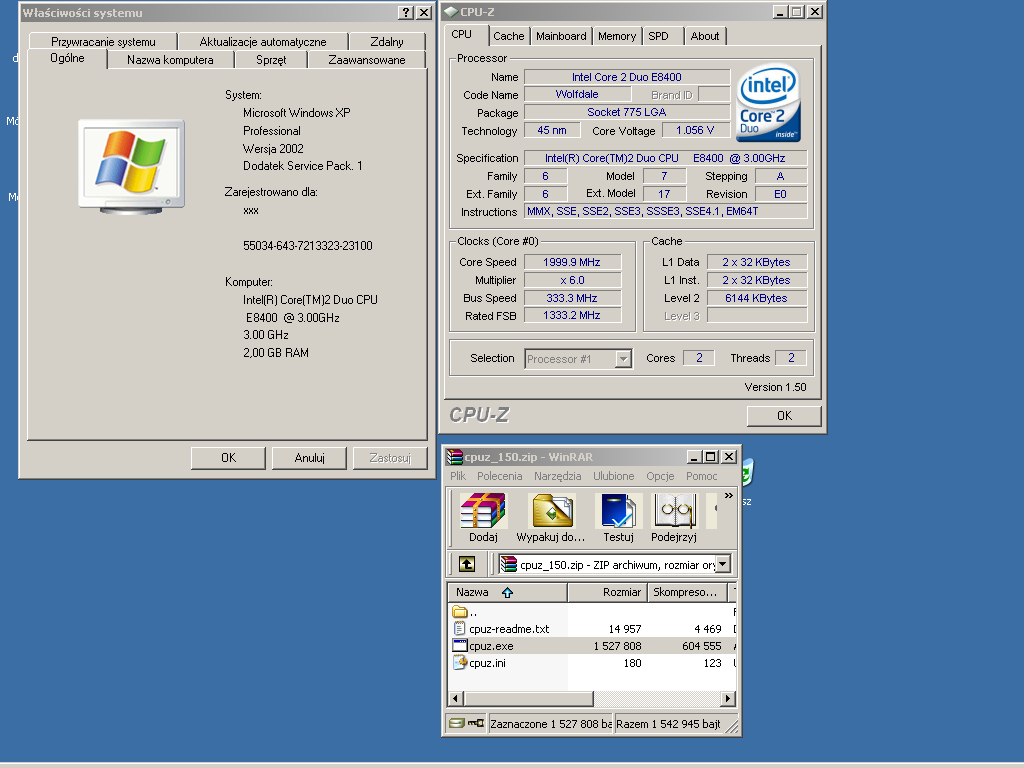Click the Name field Intel Core 2 Duo E8400
Image resolution: width=1024 pixels, height=768 pixels.
point(627,77)
